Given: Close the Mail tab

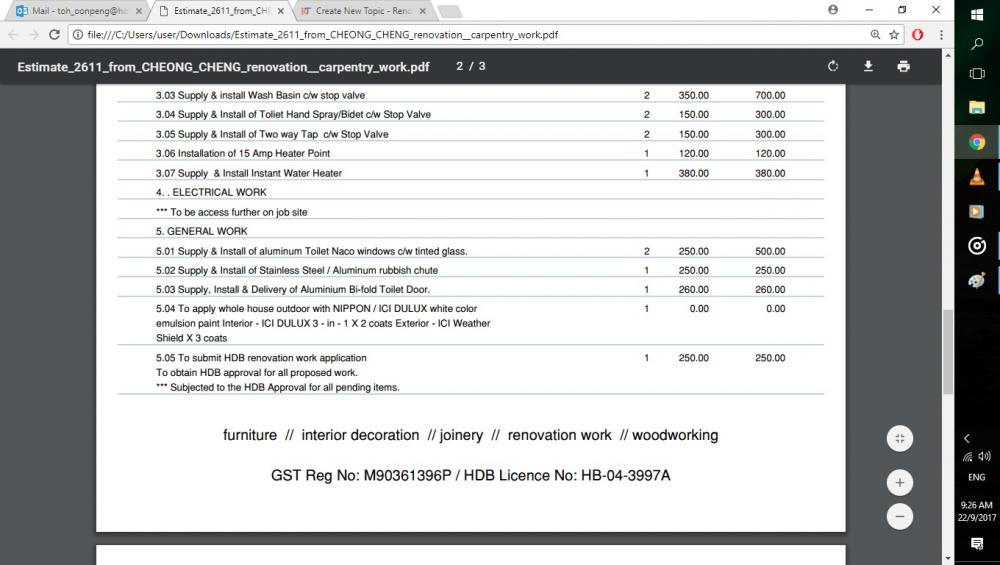Looking at the screenshot, I should (138, 11).
